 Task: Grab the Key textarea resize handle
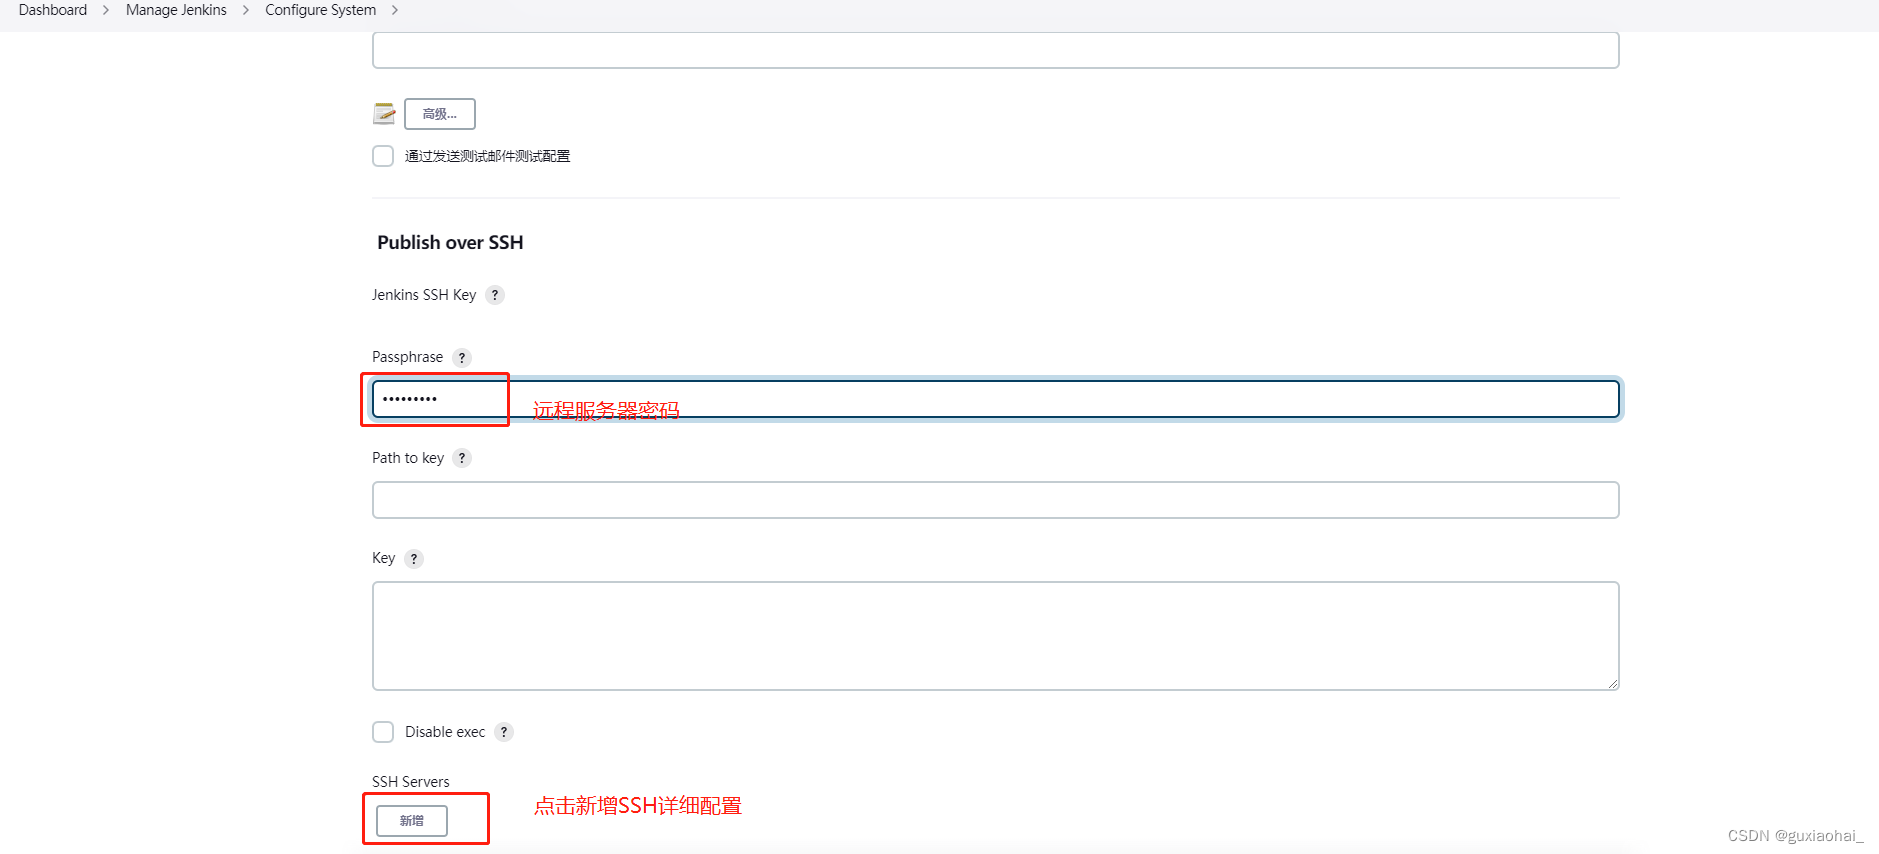click(1613, 684)
